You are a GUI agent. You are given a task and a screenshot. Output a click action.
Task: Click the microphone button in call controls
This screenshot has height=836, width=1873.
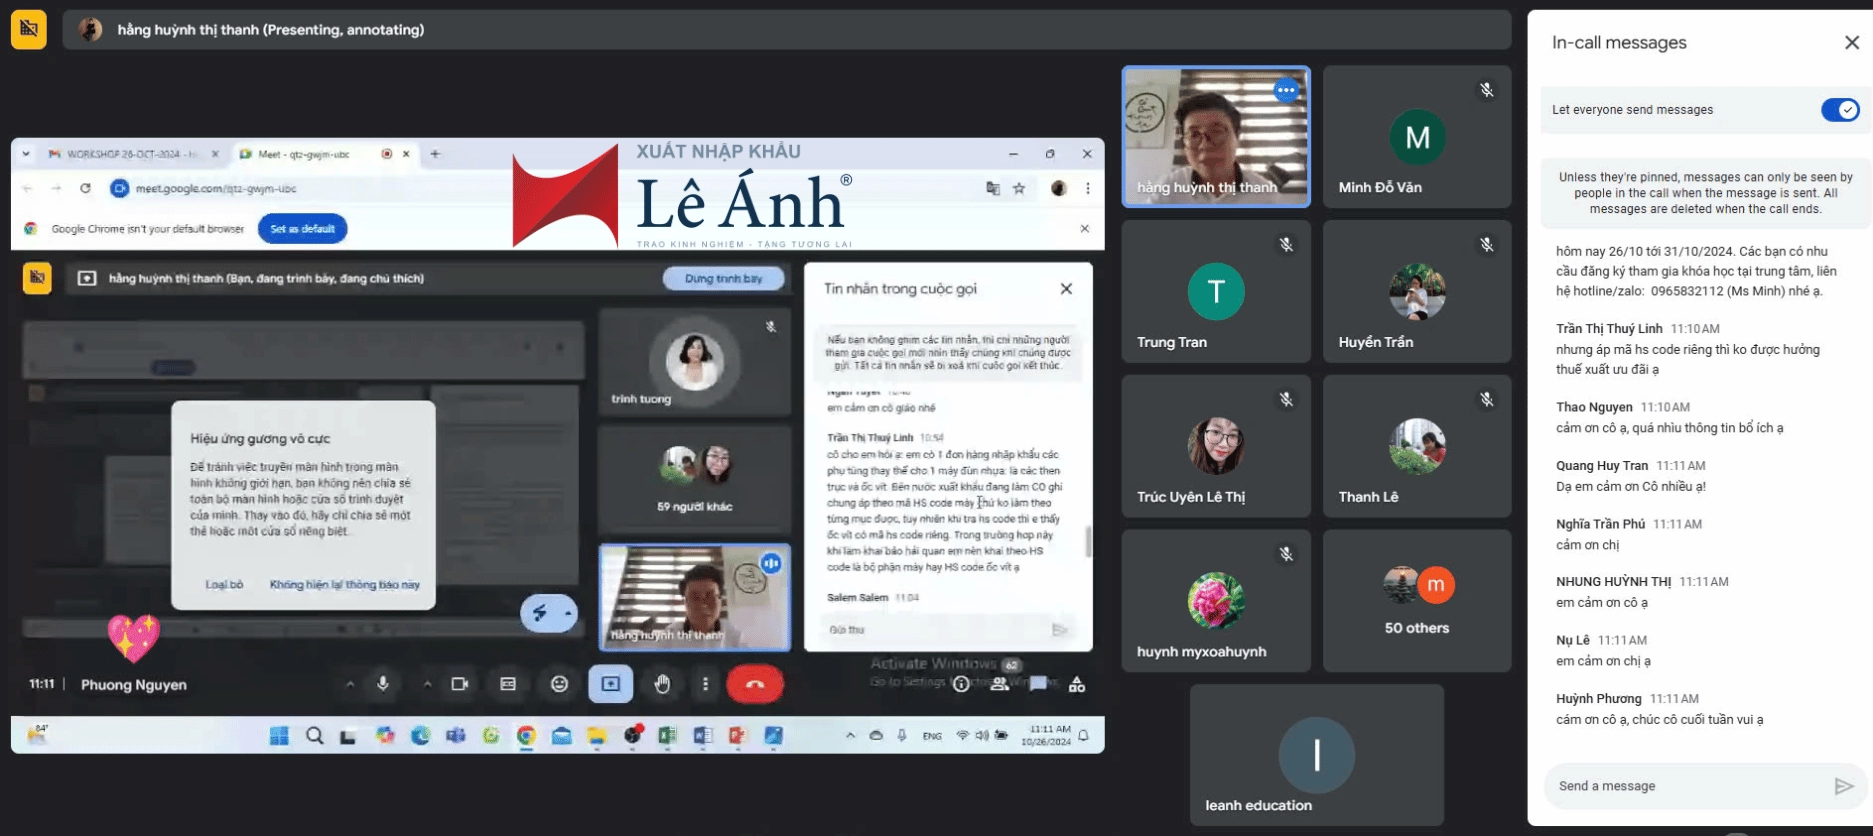tap(382, 684)
